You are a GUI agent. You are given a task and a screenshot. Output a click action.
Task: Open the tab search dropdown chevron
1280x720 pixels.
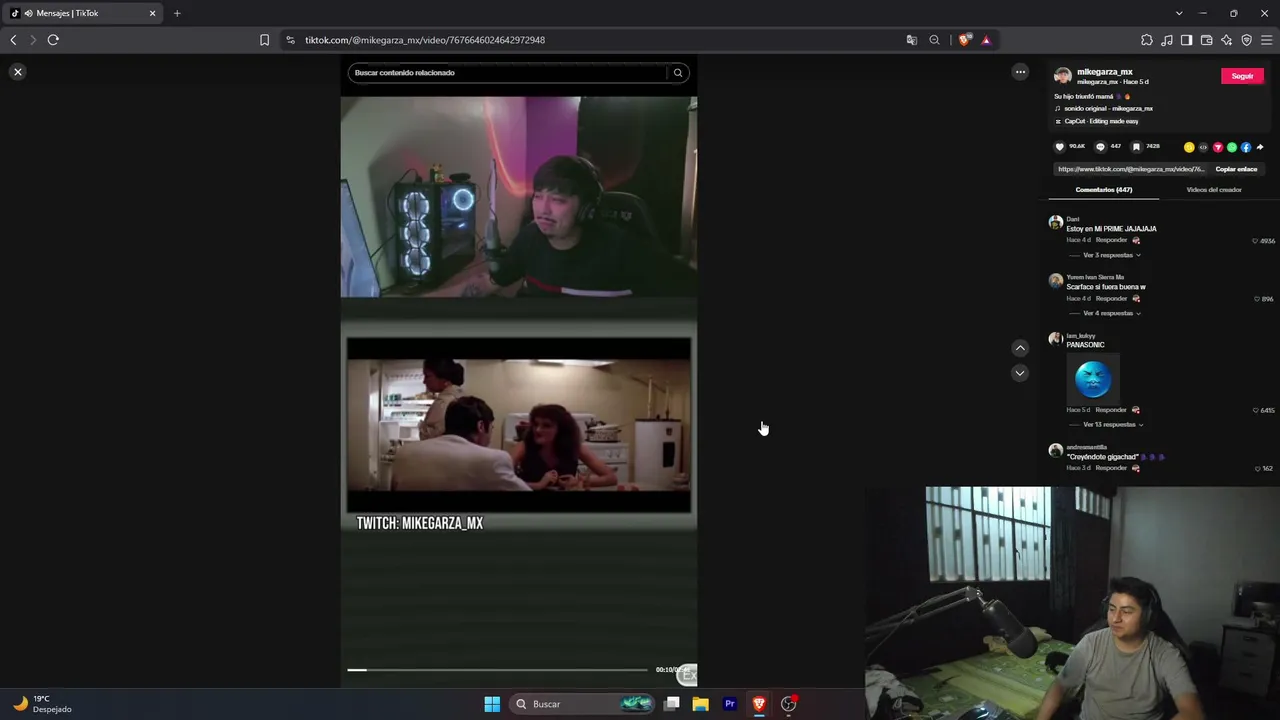coord(1179,13)
